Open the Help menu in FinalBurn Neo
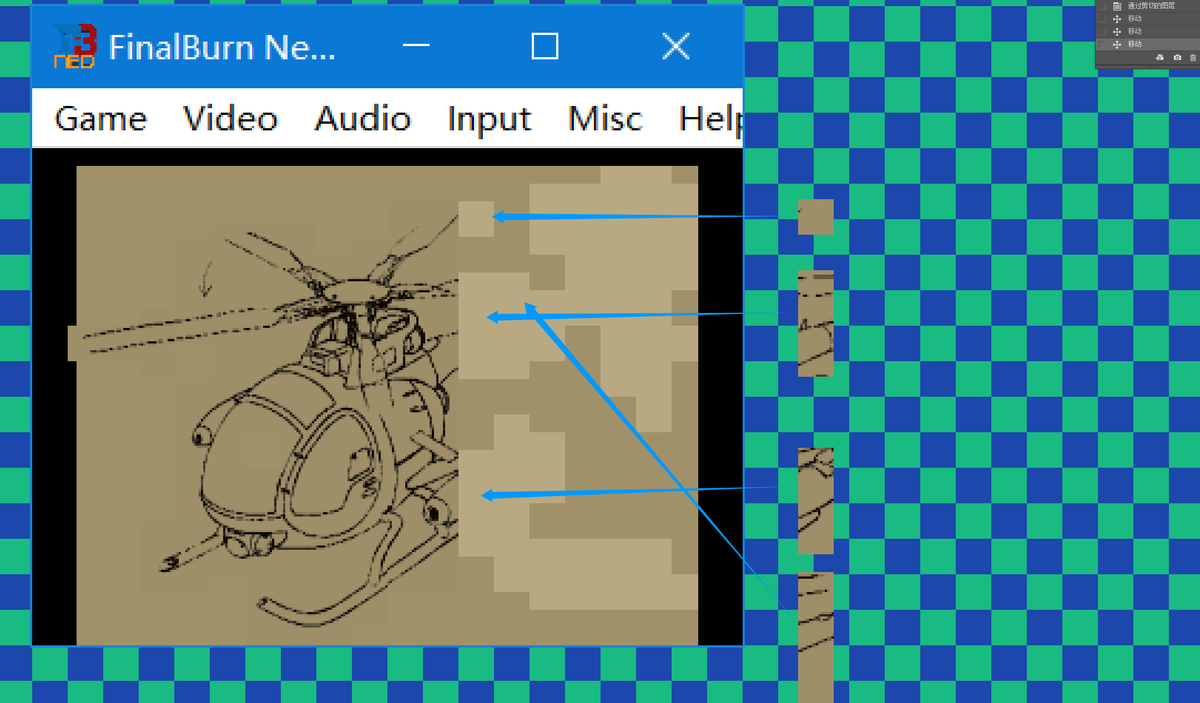 pyautogui.click(x=711, y=119)
